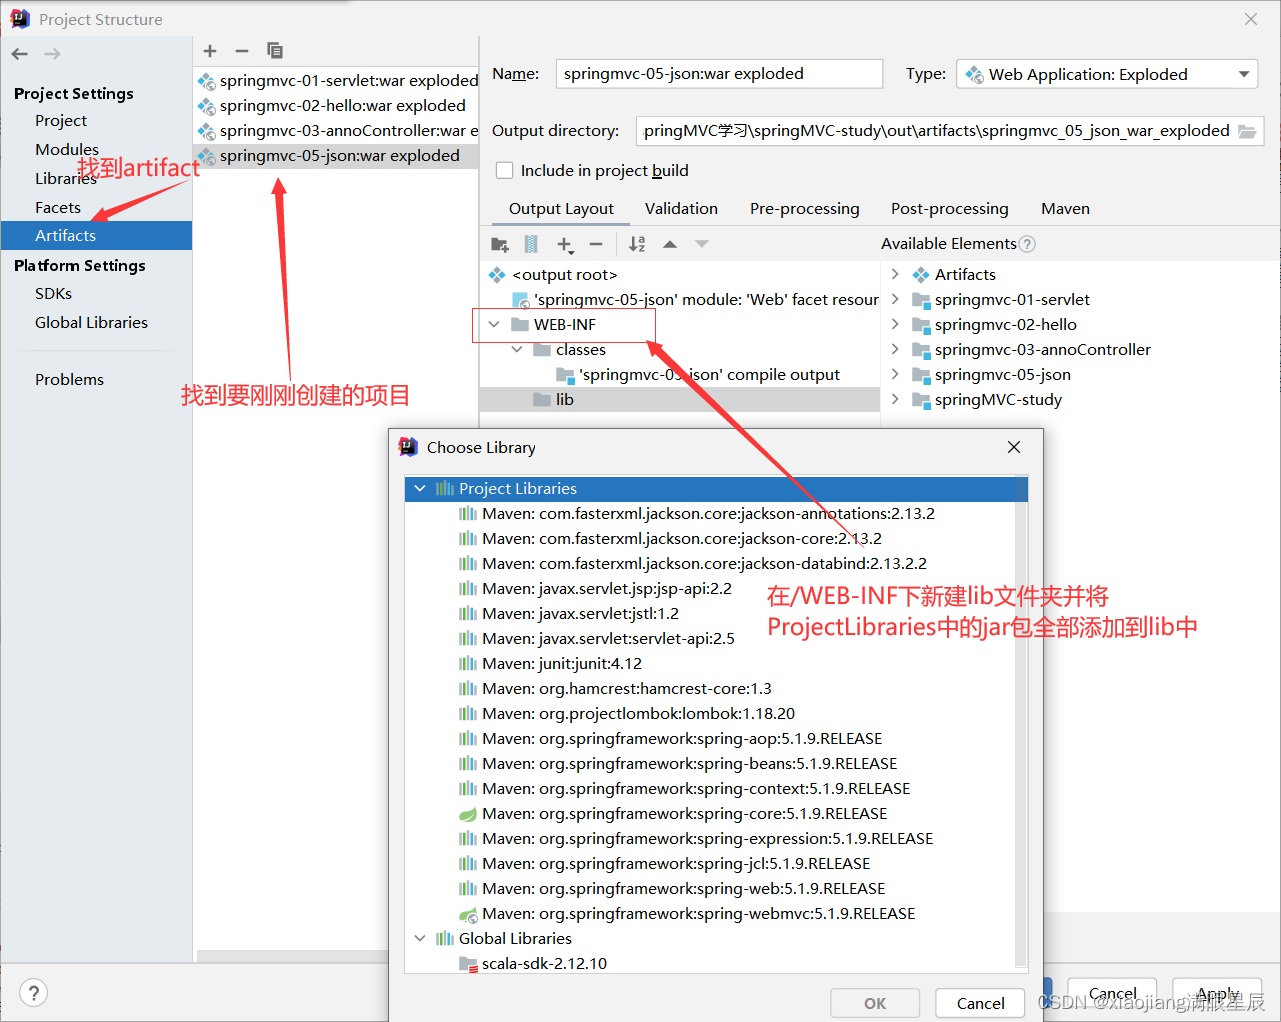Image resolution: width=1281 pixels, height=1022 pixels.
Task: Add a new artifact with plus icon
Action: pyautogui.click(x=210, y=51)
